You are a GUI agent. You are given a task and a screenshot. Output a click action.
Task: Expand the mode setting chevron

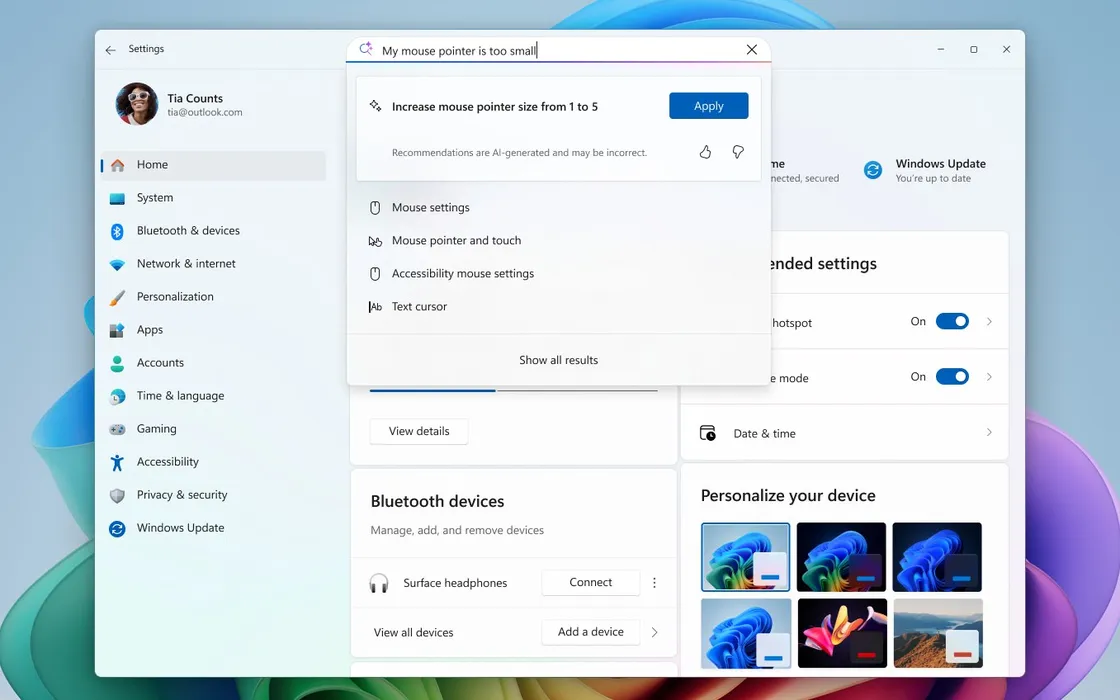(989, 376)
